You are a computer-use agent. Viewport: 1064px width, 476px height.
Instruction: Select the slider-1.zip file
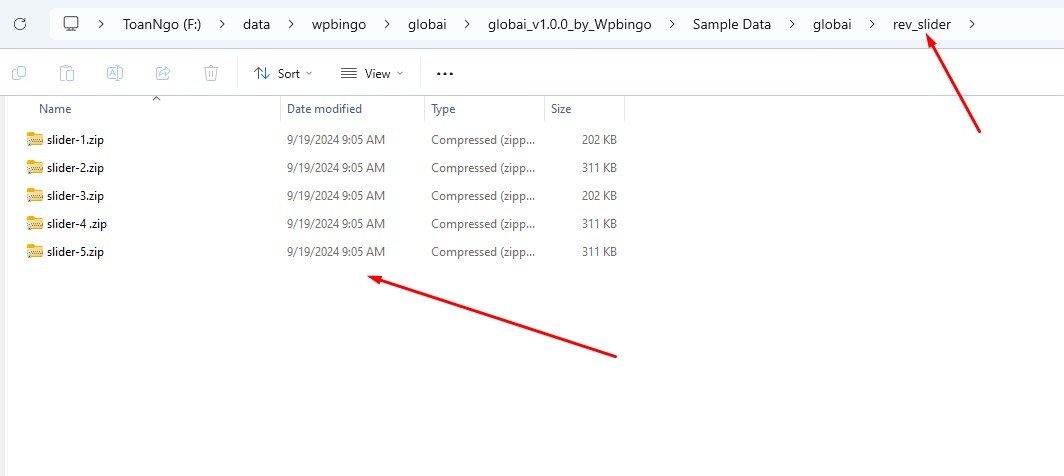point(75,140)
